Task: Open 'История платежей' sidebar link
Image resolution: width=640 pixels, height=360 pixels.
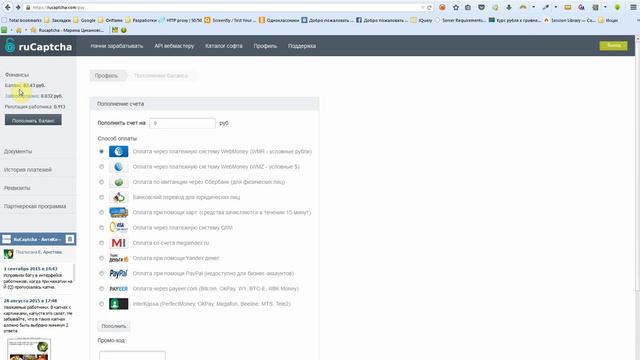Action: click(28, 170)
